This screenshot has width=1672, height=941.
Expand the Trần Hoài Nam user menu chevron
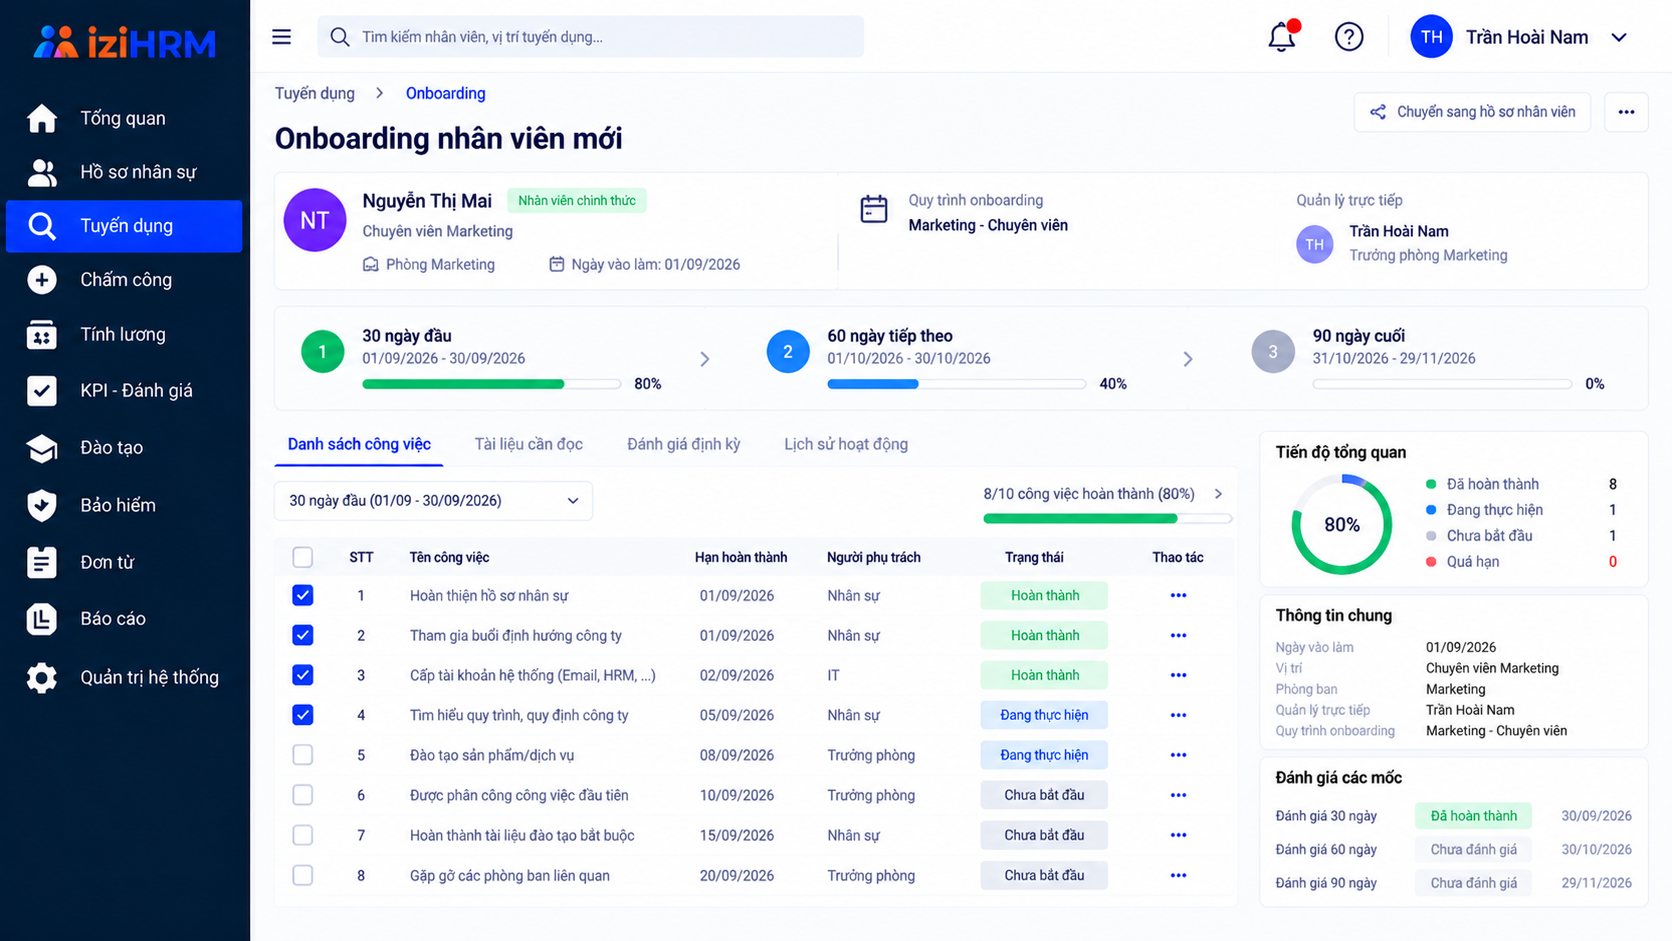point(1619,37)
